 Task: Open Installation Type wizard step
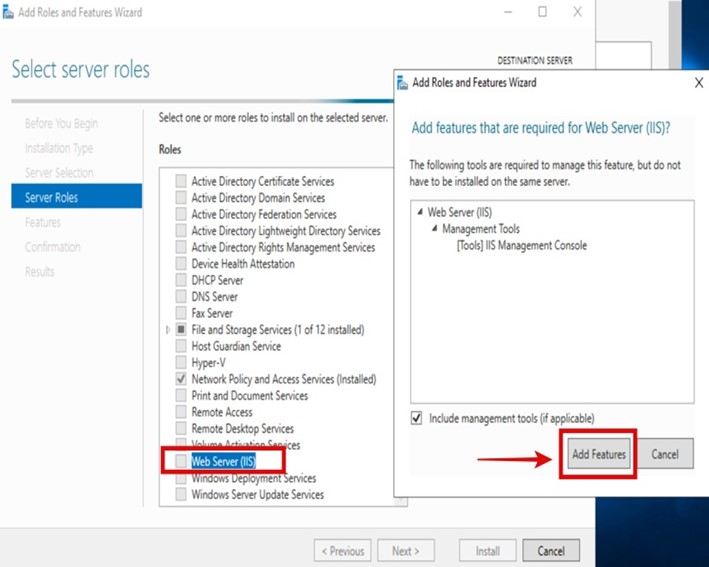click(59, 148)
